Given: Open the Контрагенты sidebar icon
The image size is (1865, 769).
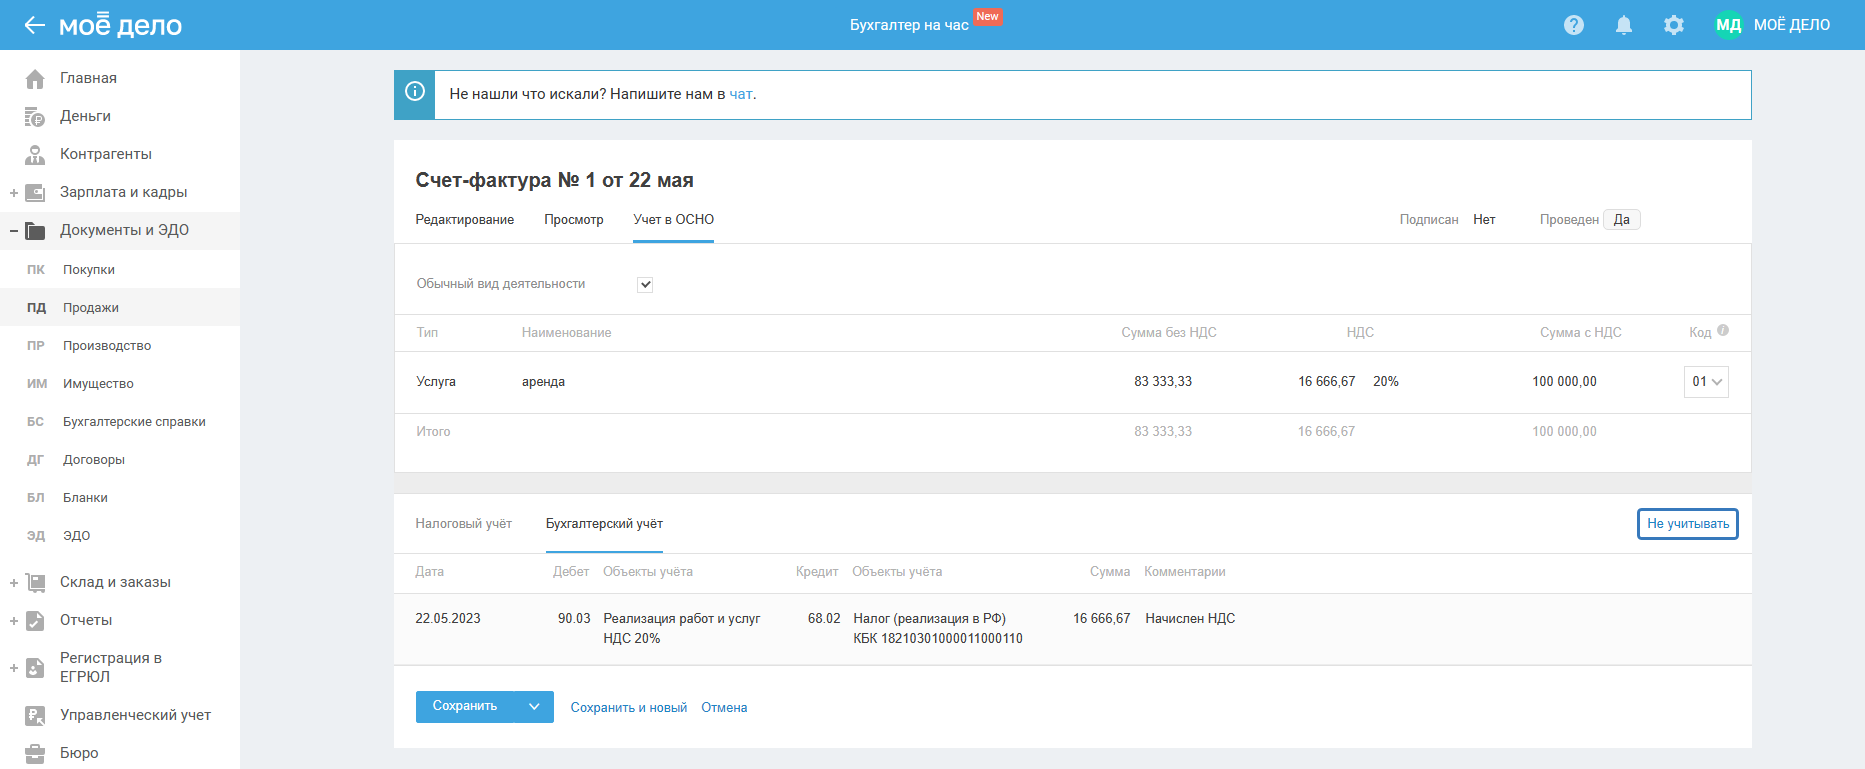Looking at the screenshot, I should pos(35,154).
